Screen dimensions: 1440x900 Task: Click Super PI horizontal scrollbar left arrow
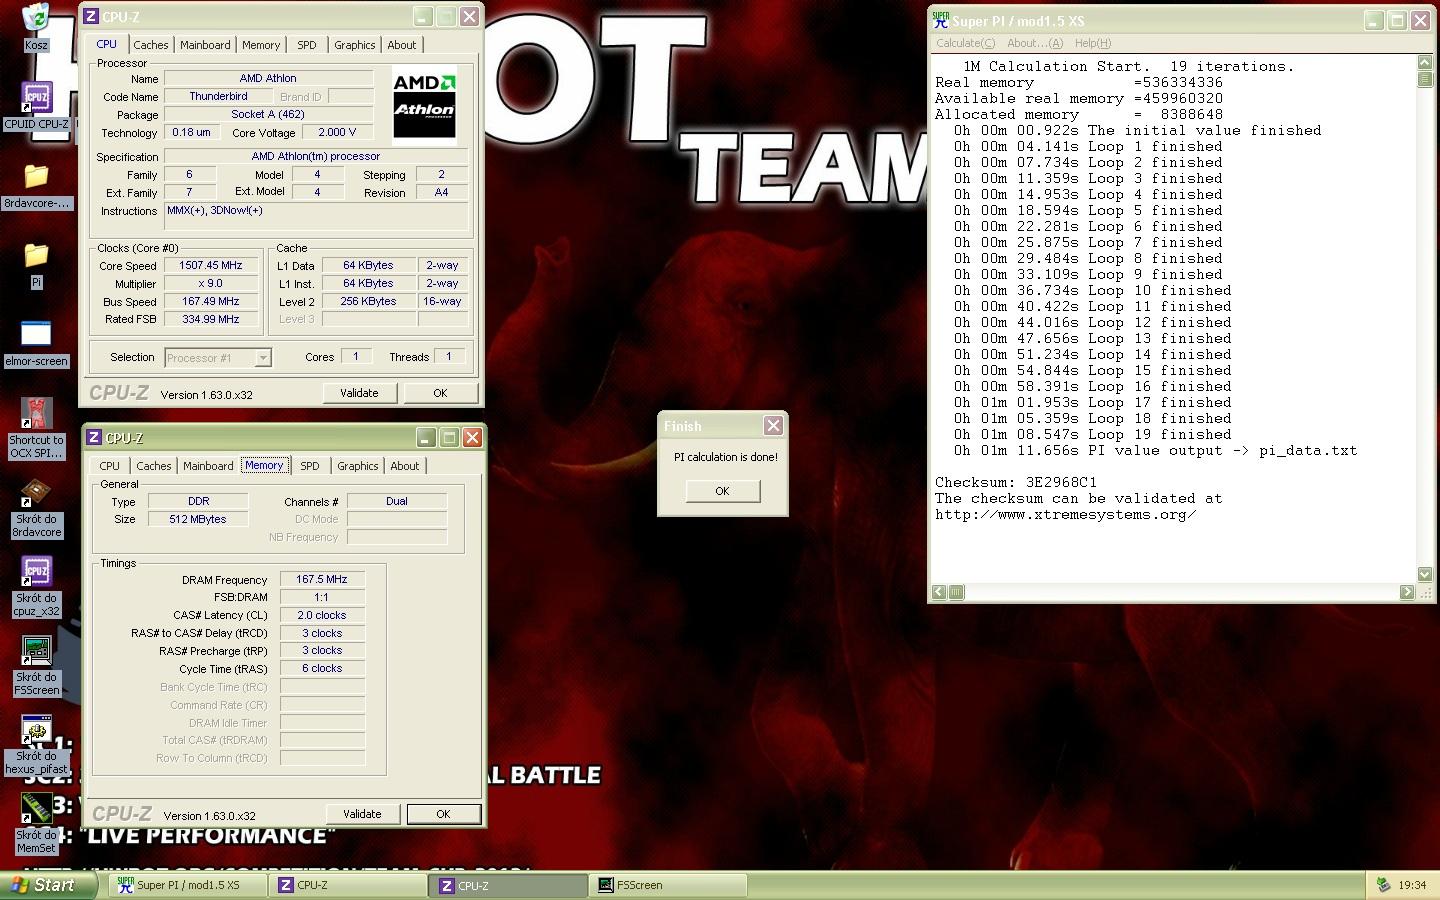(938, 592)
